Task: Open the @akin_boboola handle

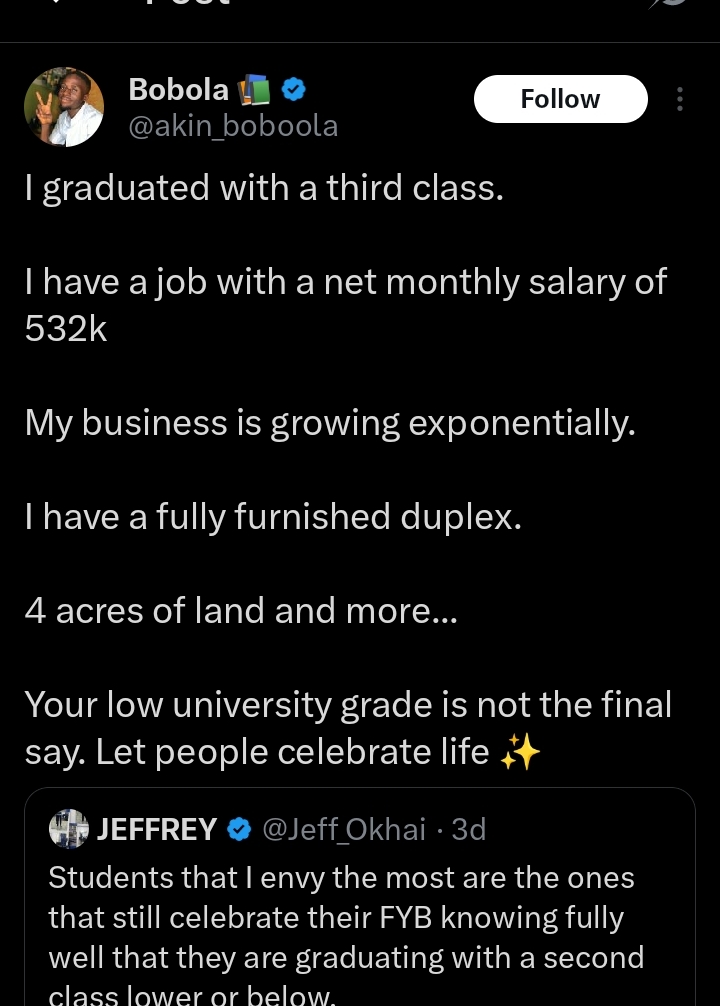Action: tap(233, 126)
